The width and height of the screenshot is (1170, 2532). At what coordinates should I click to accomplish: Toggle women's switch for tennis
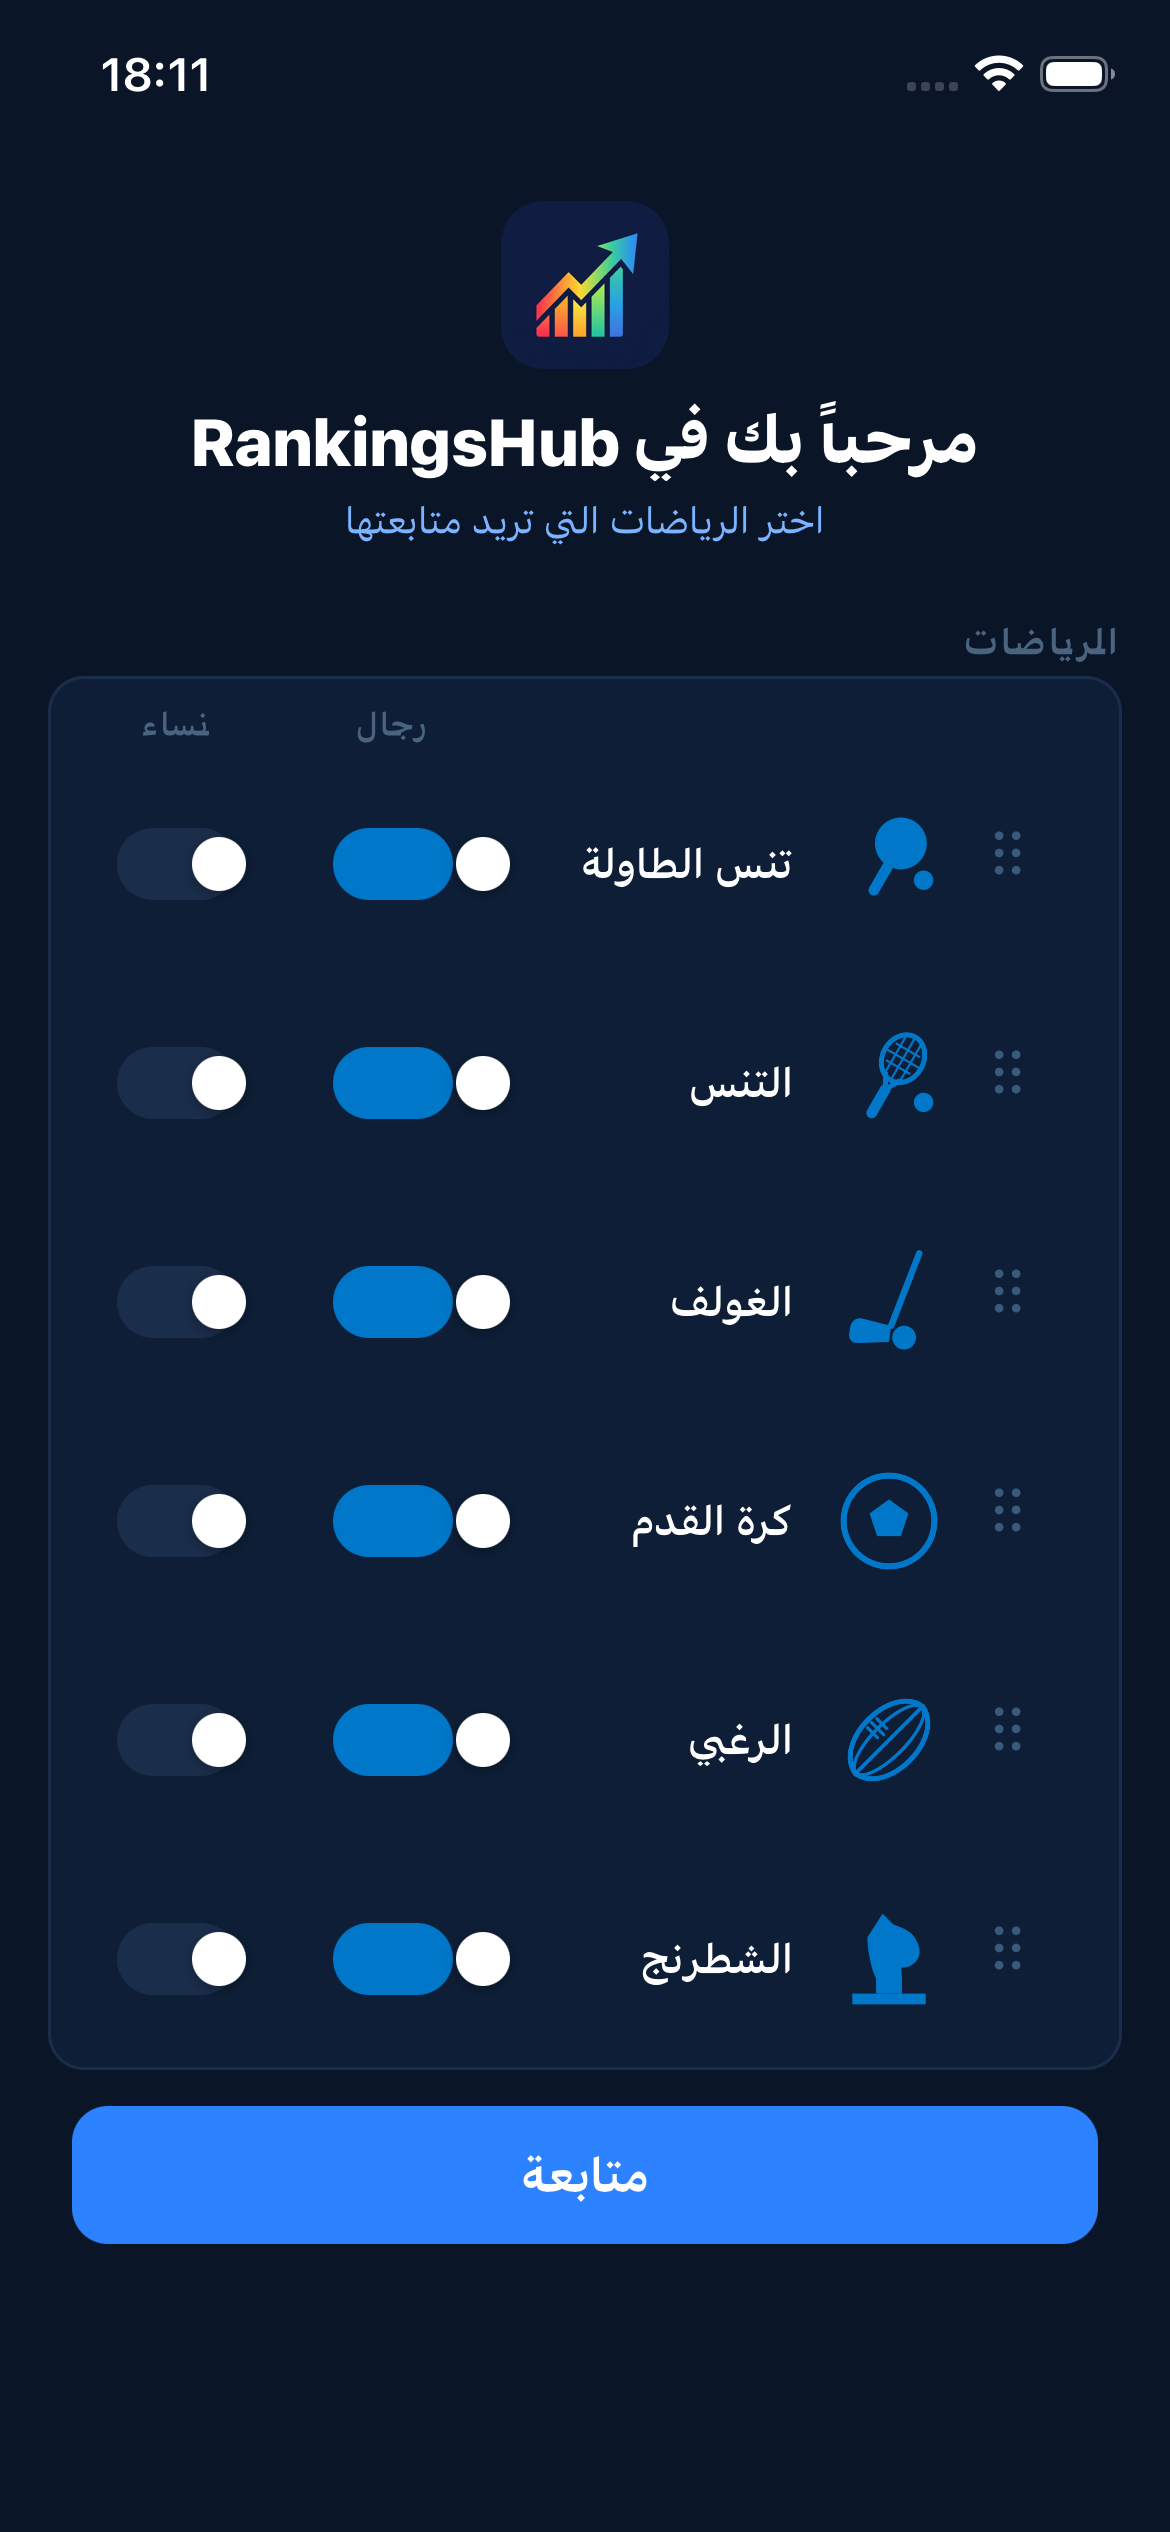(x=181, y=1083)
